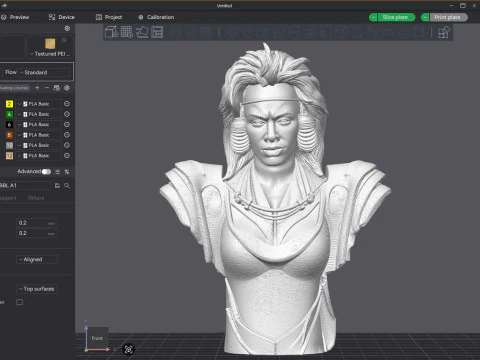The height and width of the screenshot is (360, 480).
Task: Tick the checkbox below Top surfaces
Action: [x=20, y=302]
